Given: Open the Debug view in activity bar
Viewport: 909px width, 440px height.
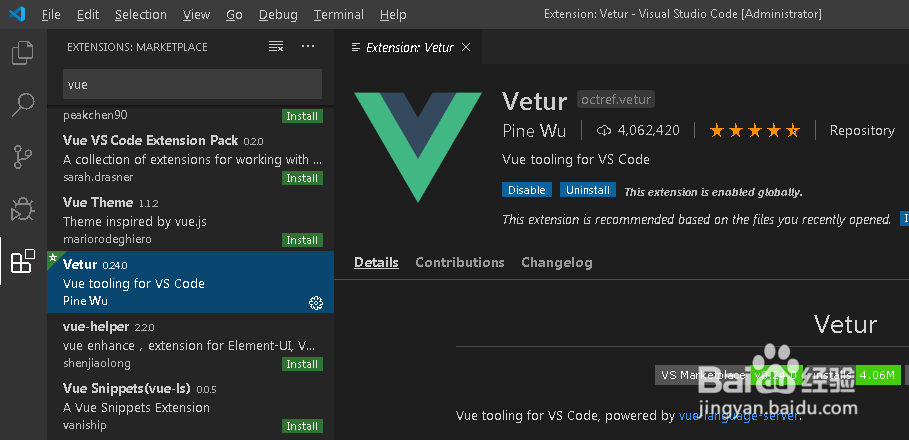Looking at the screenshot, I should click(x=23, y=209).
